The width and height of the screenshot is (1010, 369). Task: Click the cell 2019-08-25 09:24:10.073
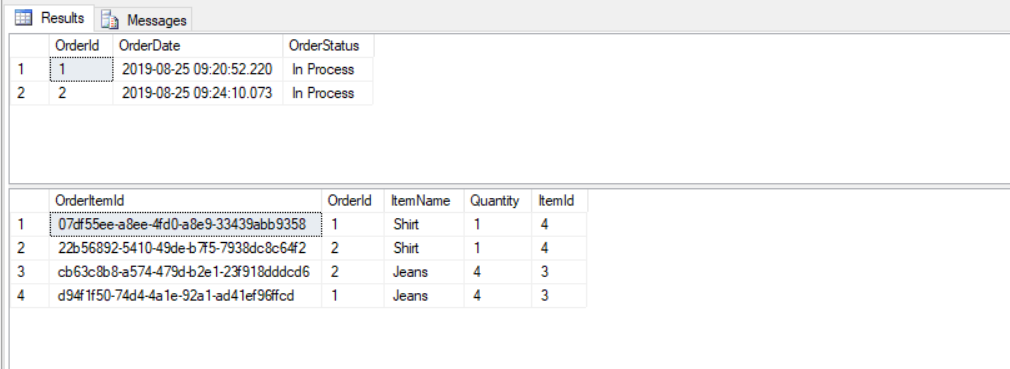pyautogui.click(x=198, y=93)
